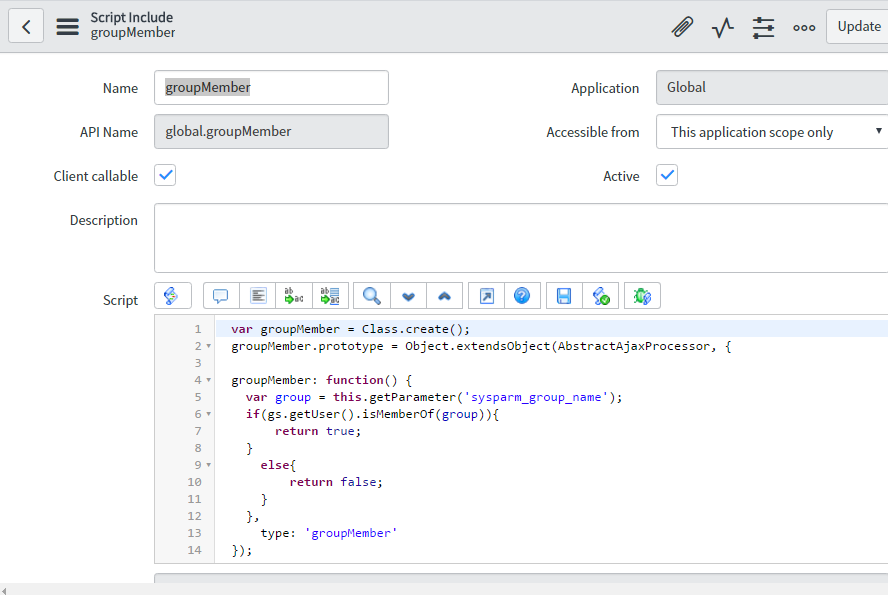The width and height of the screenshot is (888, 595).
Task: Click the 'Client callable' field label
Action: [x=96, y=176]
